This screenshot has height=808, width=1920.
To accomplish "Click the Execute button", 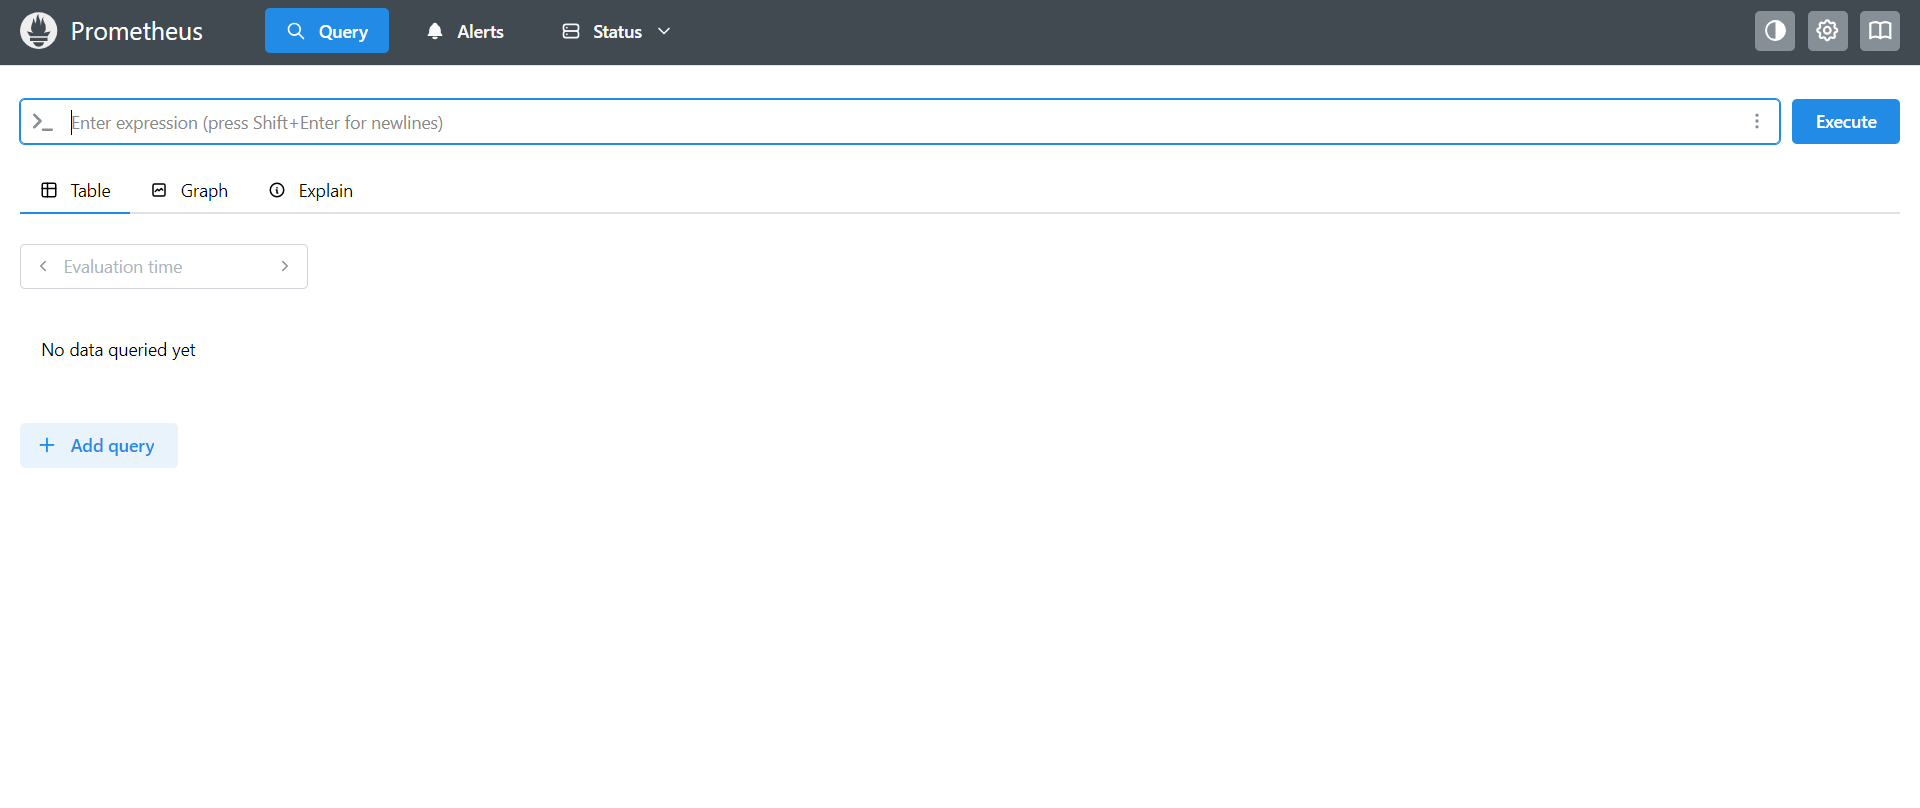I will tap(1846, 121).
